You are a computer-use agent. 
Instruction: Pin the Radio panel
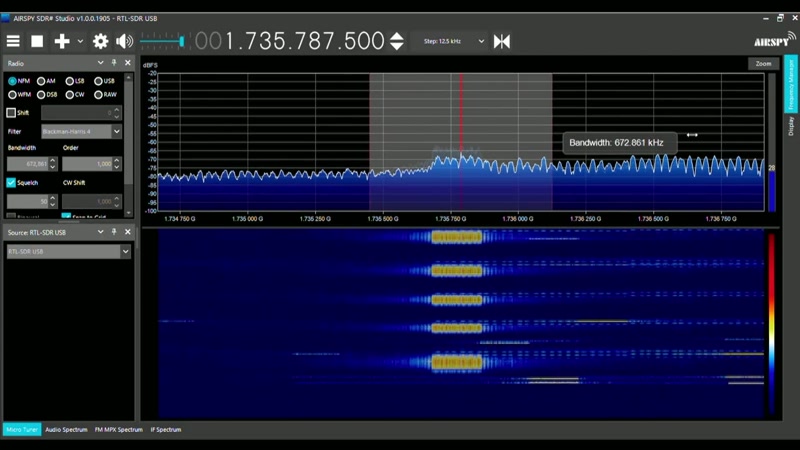tap(114, 63)
